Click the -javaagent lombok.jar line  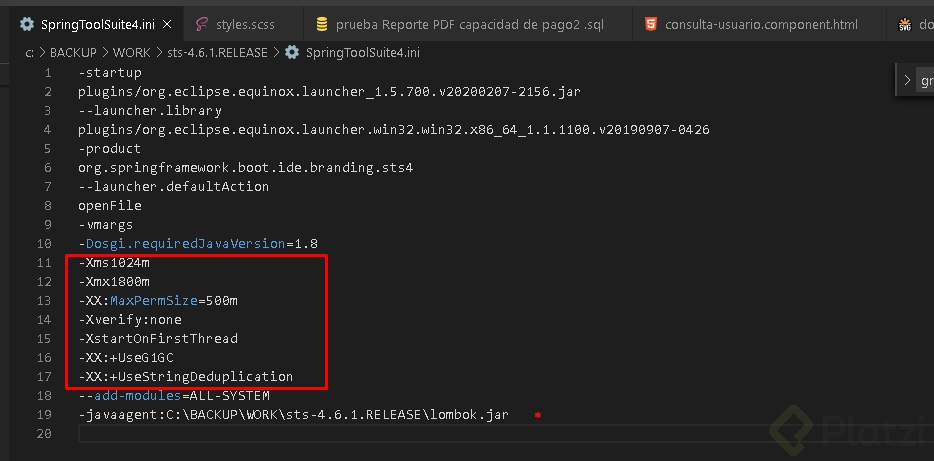293,415
